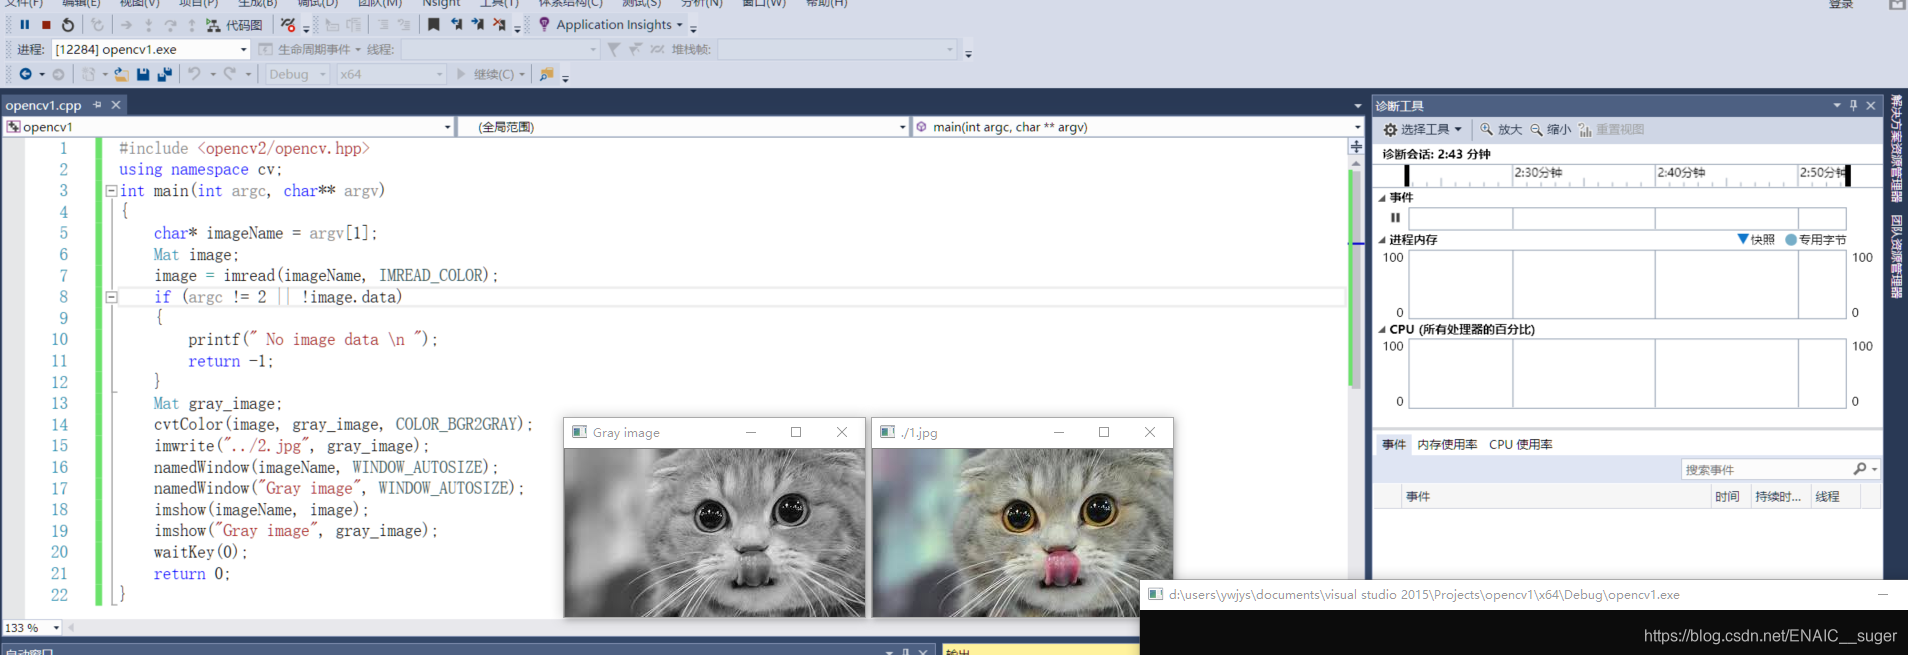Undo the last edit
Screen dimensions: 1908x655
[x=194, y=74]
